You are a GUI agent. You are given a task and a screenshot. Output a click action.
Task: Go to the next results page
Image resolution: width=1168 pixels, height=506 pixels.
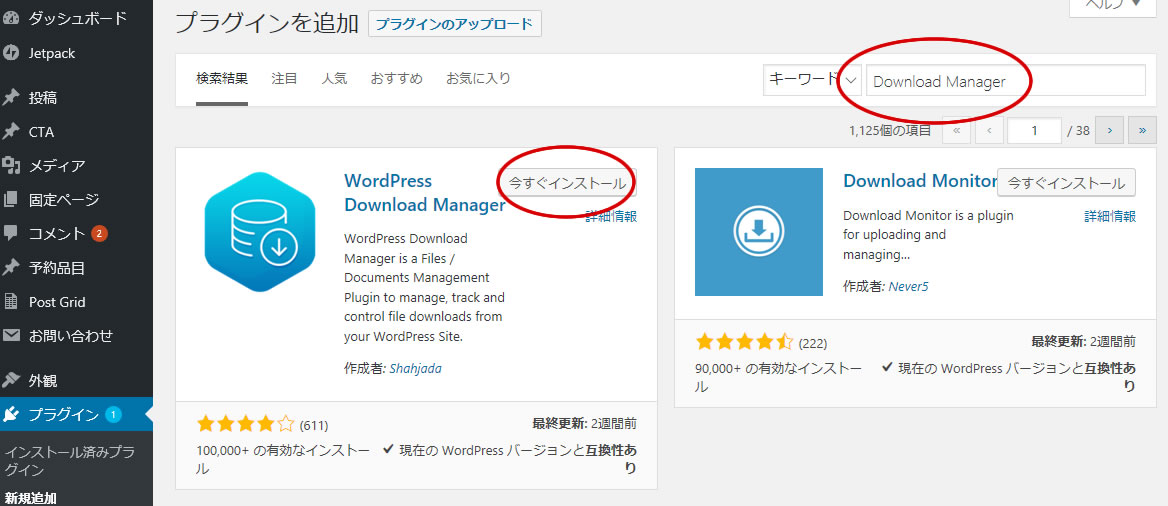pos(1109,130)
